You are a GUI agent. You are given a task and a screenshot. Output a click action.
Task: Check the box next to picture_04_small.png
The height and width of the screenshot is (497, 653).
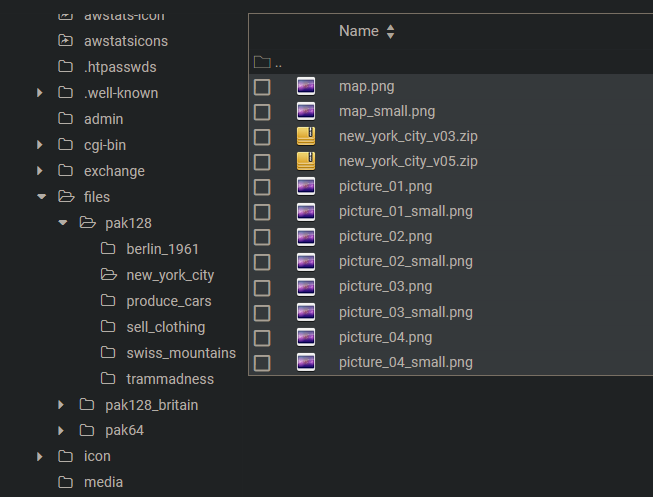[262, 363]
